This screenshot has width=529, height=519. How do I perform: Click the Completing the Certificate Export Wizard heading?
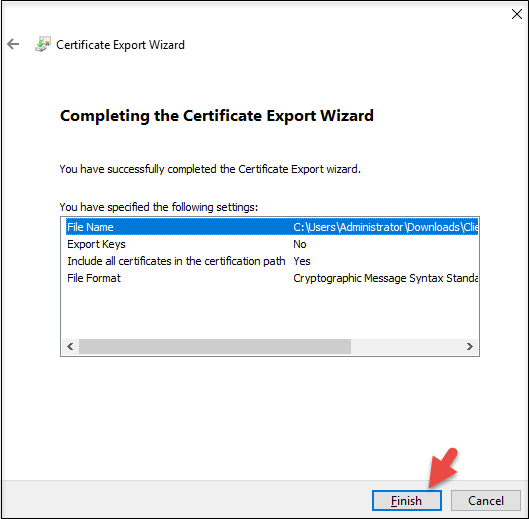point(217,116)
